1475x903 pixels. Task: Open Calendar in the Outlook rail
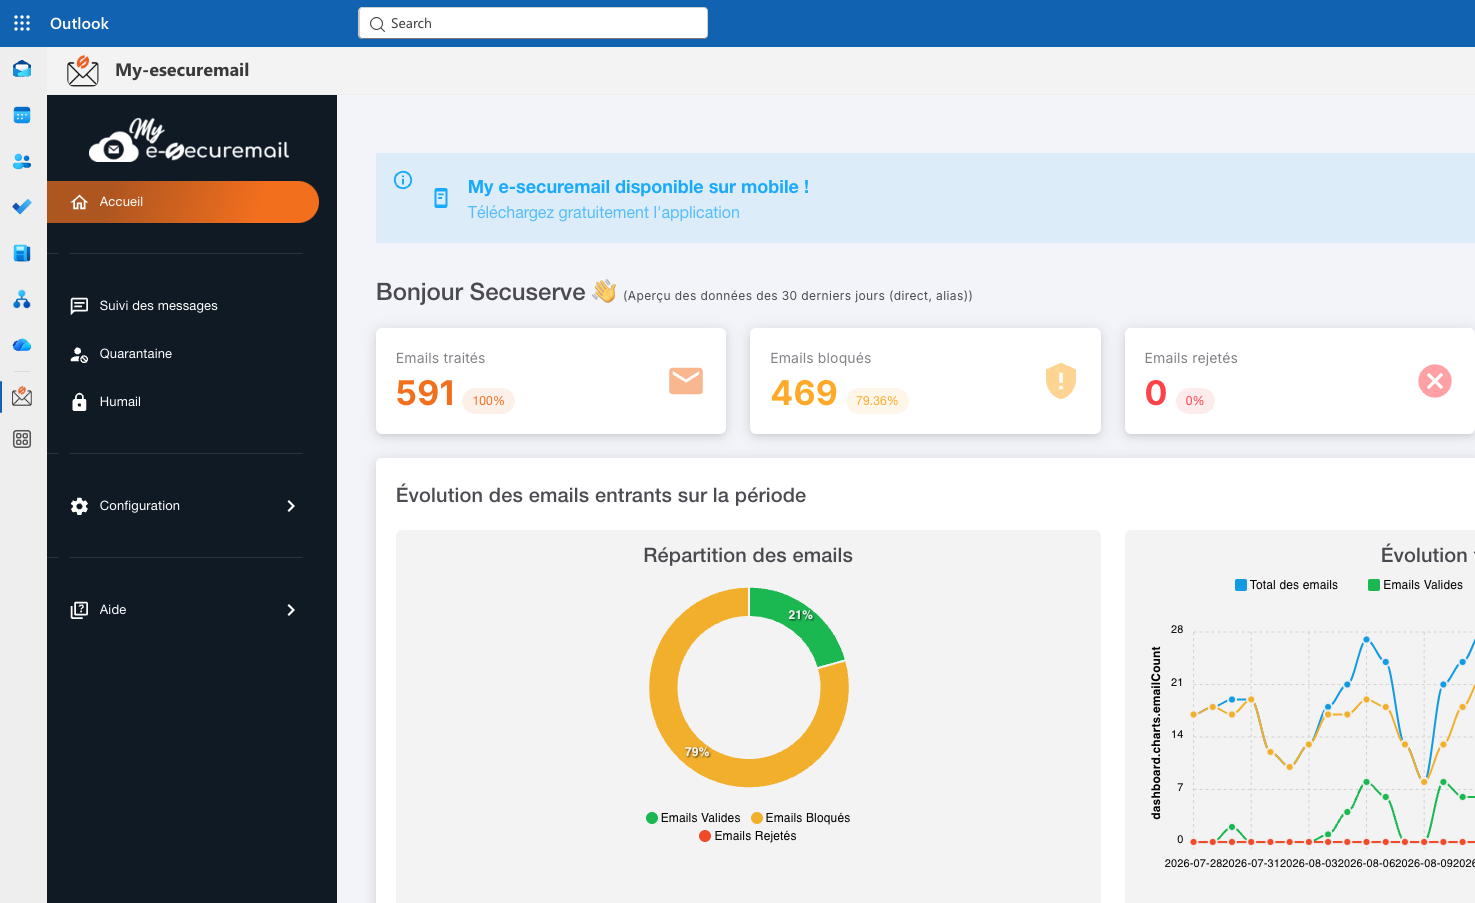coord(22,115)
